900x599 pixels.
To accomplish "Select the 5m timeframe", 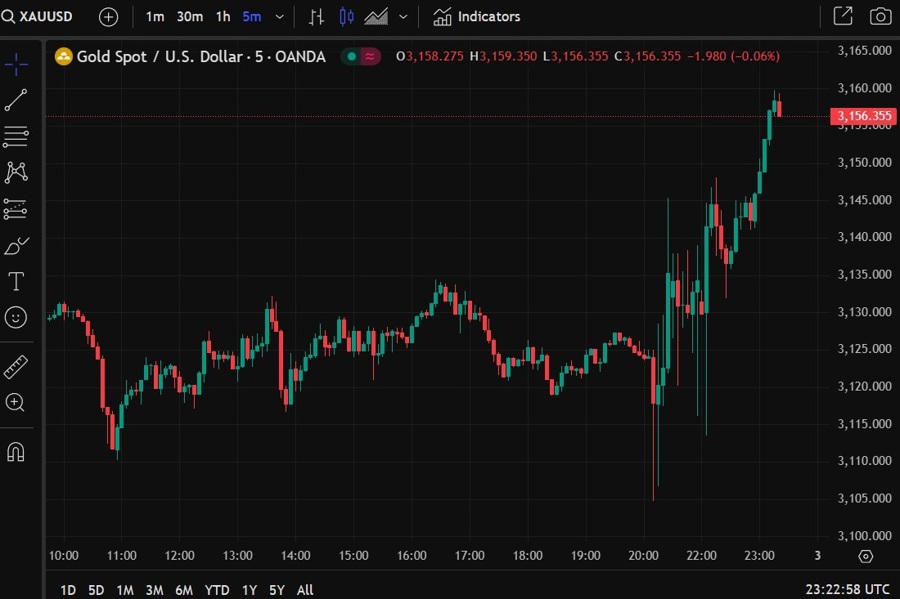I will point(251,17).
